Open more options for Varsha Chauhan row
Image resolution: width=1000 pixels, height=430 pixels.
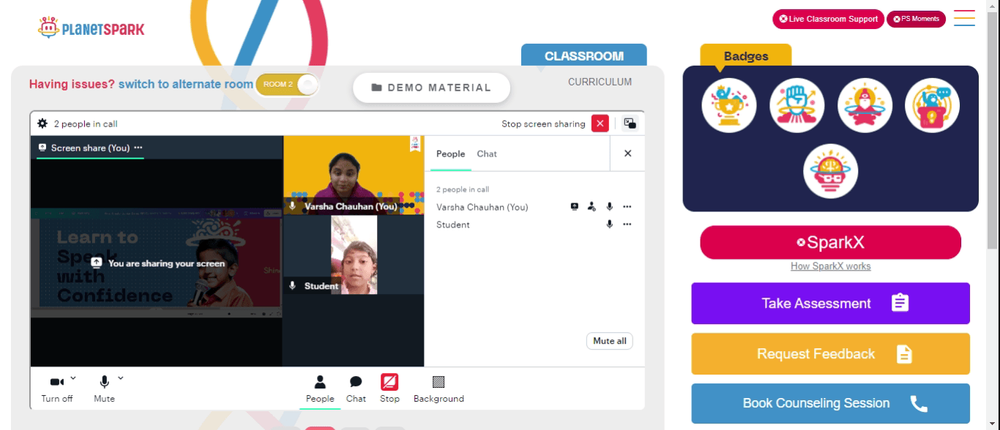coord(627,207)
